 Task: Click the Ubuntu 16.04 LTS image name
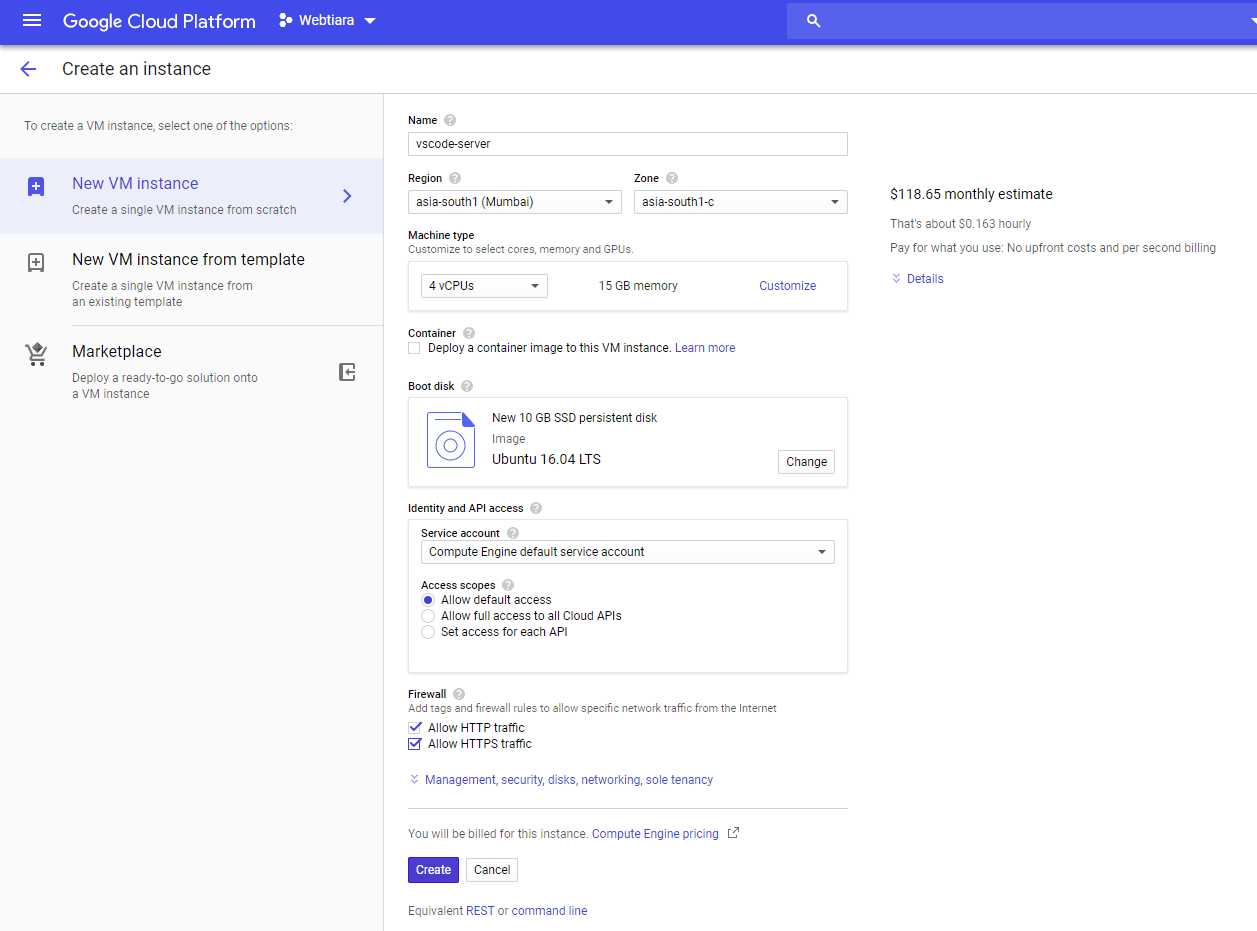(x=546, y=460)
